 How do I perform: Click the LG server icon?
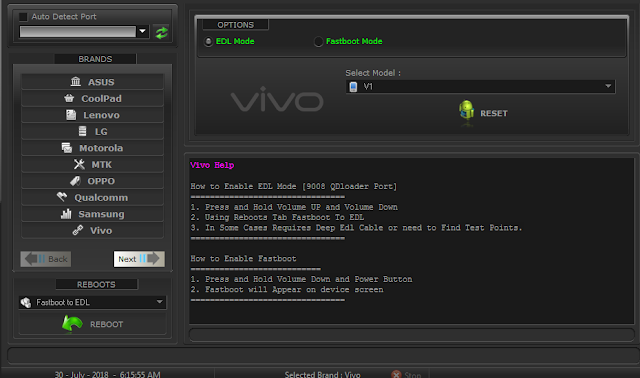pos(82,131)
